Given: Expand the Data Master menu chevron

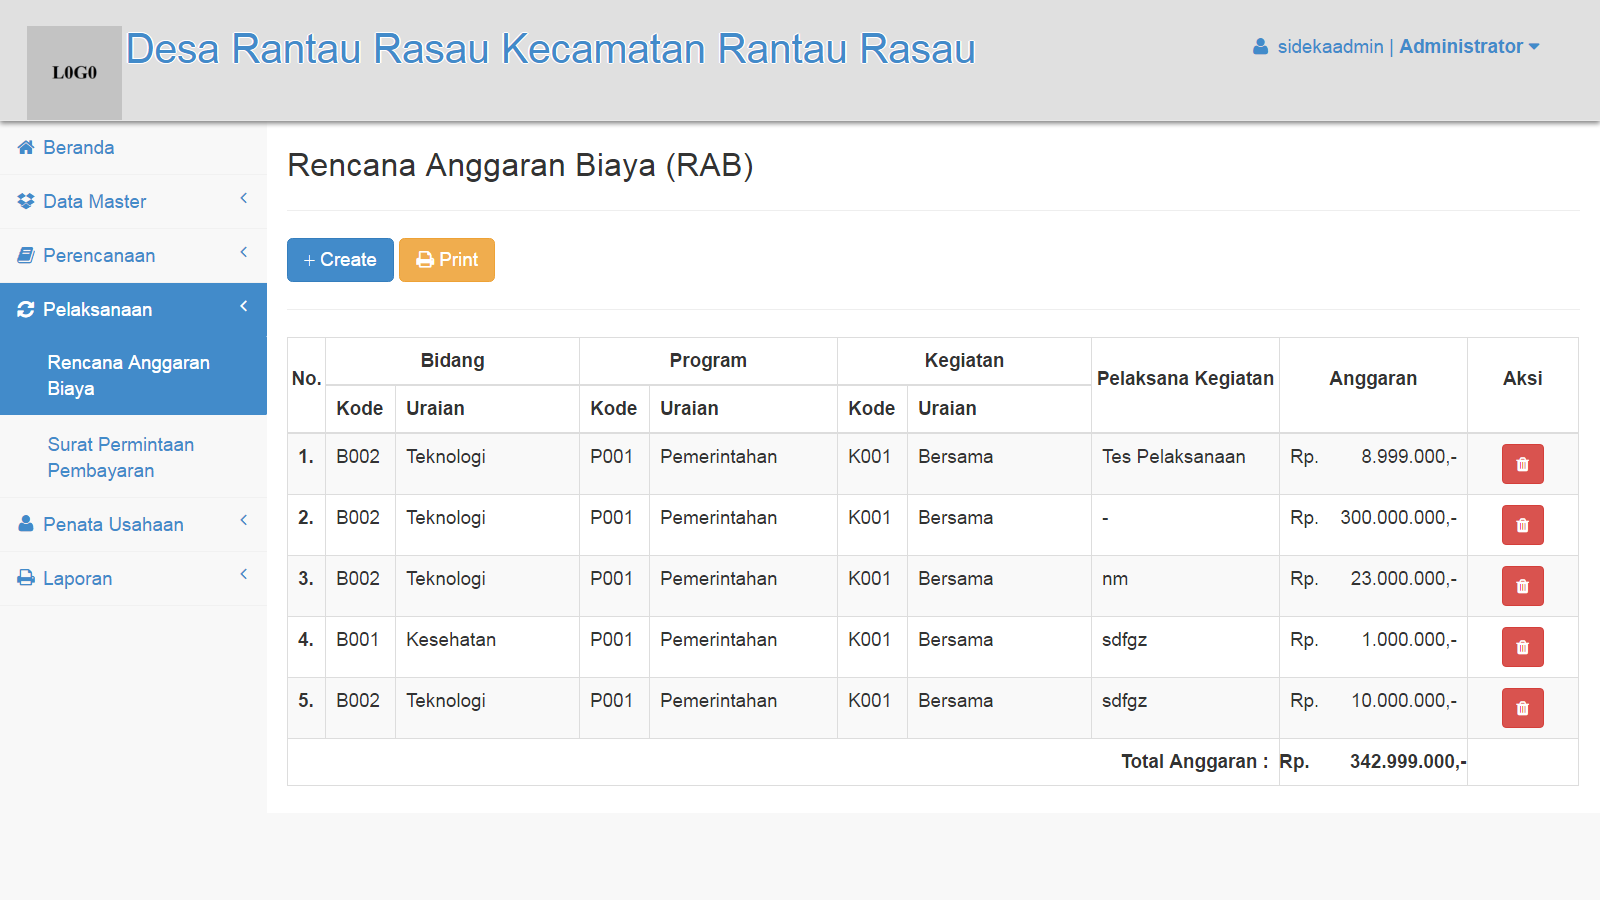Looking at the screenshot, I should [243, 199].
